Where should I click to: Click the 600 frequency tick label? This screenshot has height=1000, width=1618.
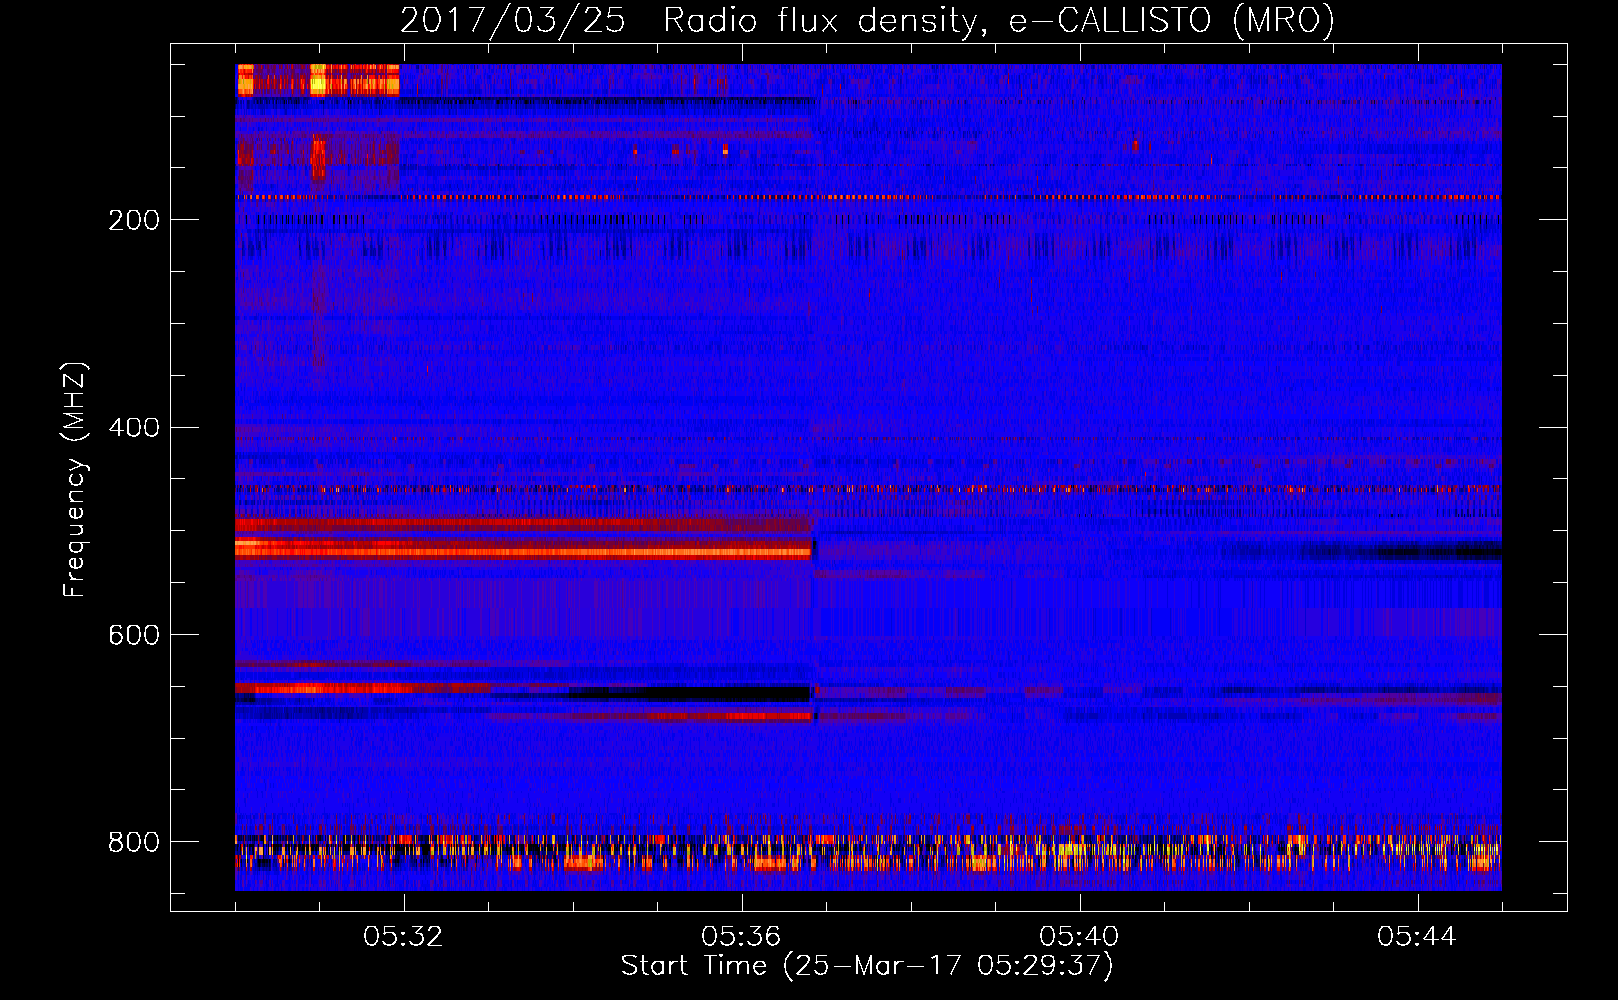pos(134,636)
